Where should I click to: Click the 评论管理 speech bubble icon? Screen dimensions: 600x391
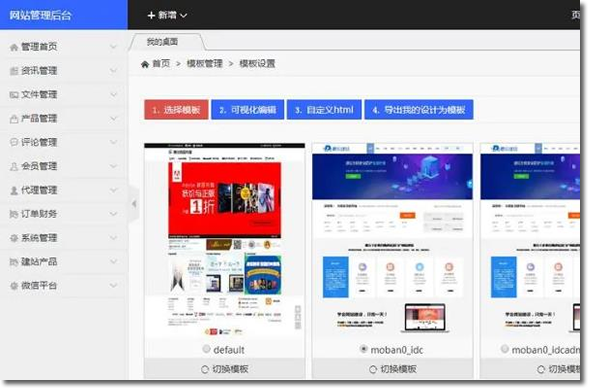click(x=14, y=143)
